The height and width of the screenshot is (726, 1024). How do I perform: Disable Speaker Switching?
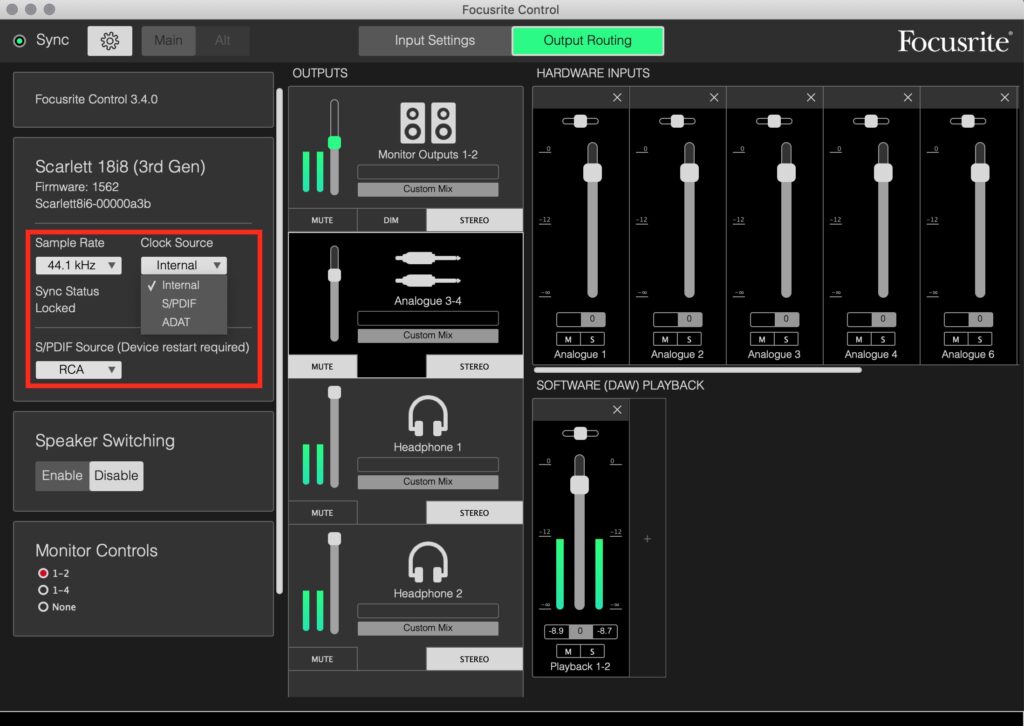(116, 475)
